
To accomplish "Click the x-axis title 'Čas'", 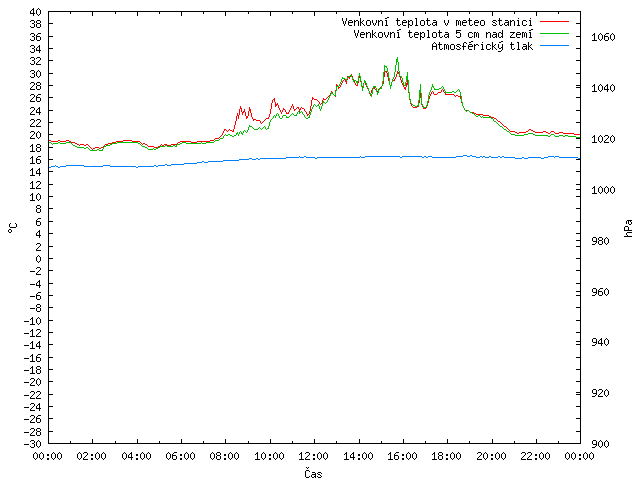I will pyautogui.click(x=313, y=473).
